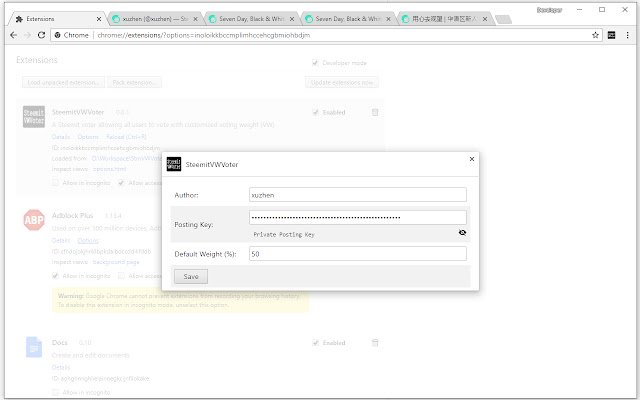640x400 pixels.
Task: Close the SteemitVWVoter options dialog
Action: (472, 159)
